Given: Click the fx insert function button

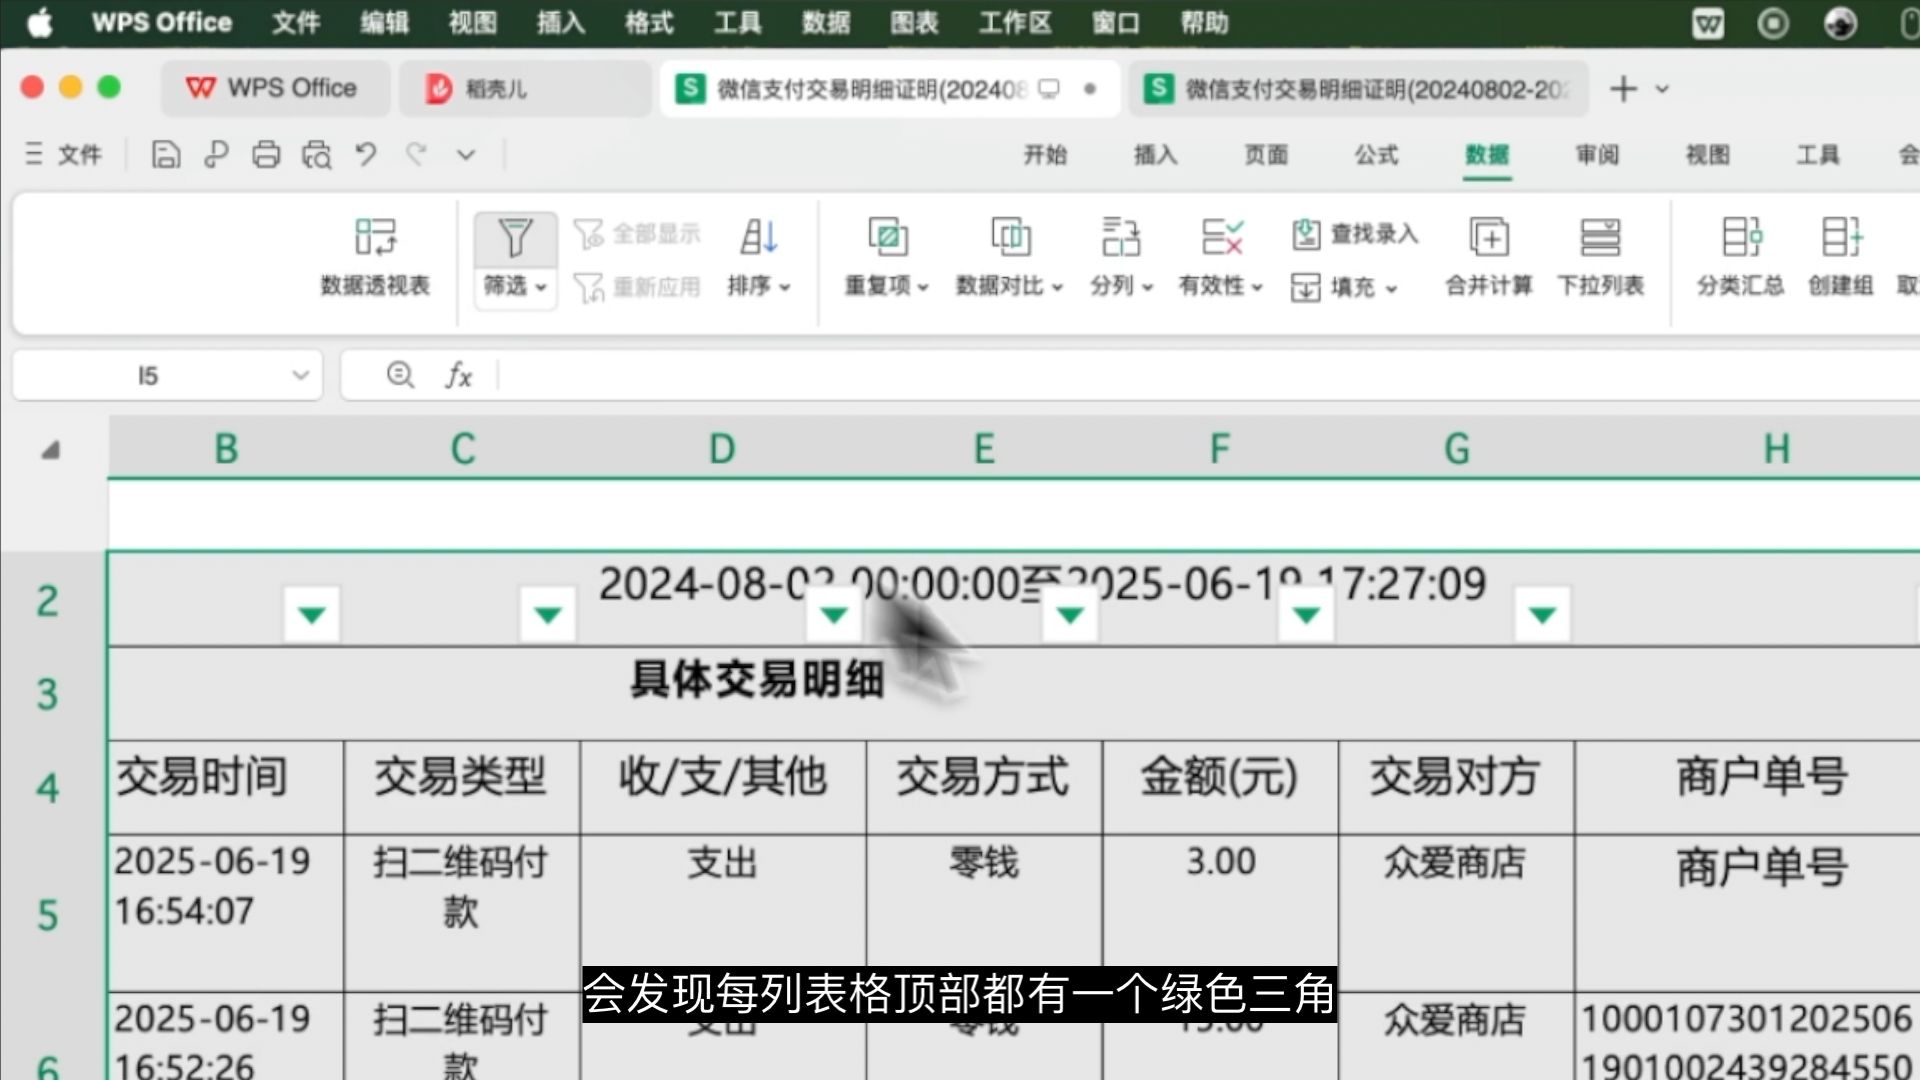Looking at the screenshot, I should pyautogui.click(x=458, y=375).
